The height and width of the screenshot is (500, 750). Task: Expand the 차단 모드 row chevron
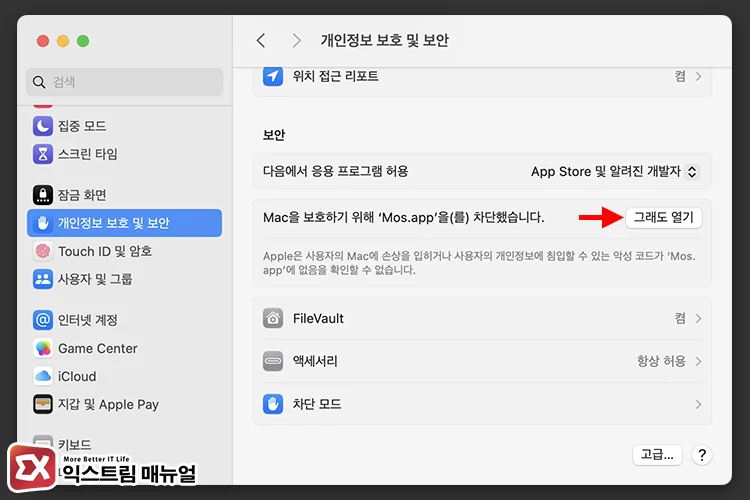(x=698, y=404)
